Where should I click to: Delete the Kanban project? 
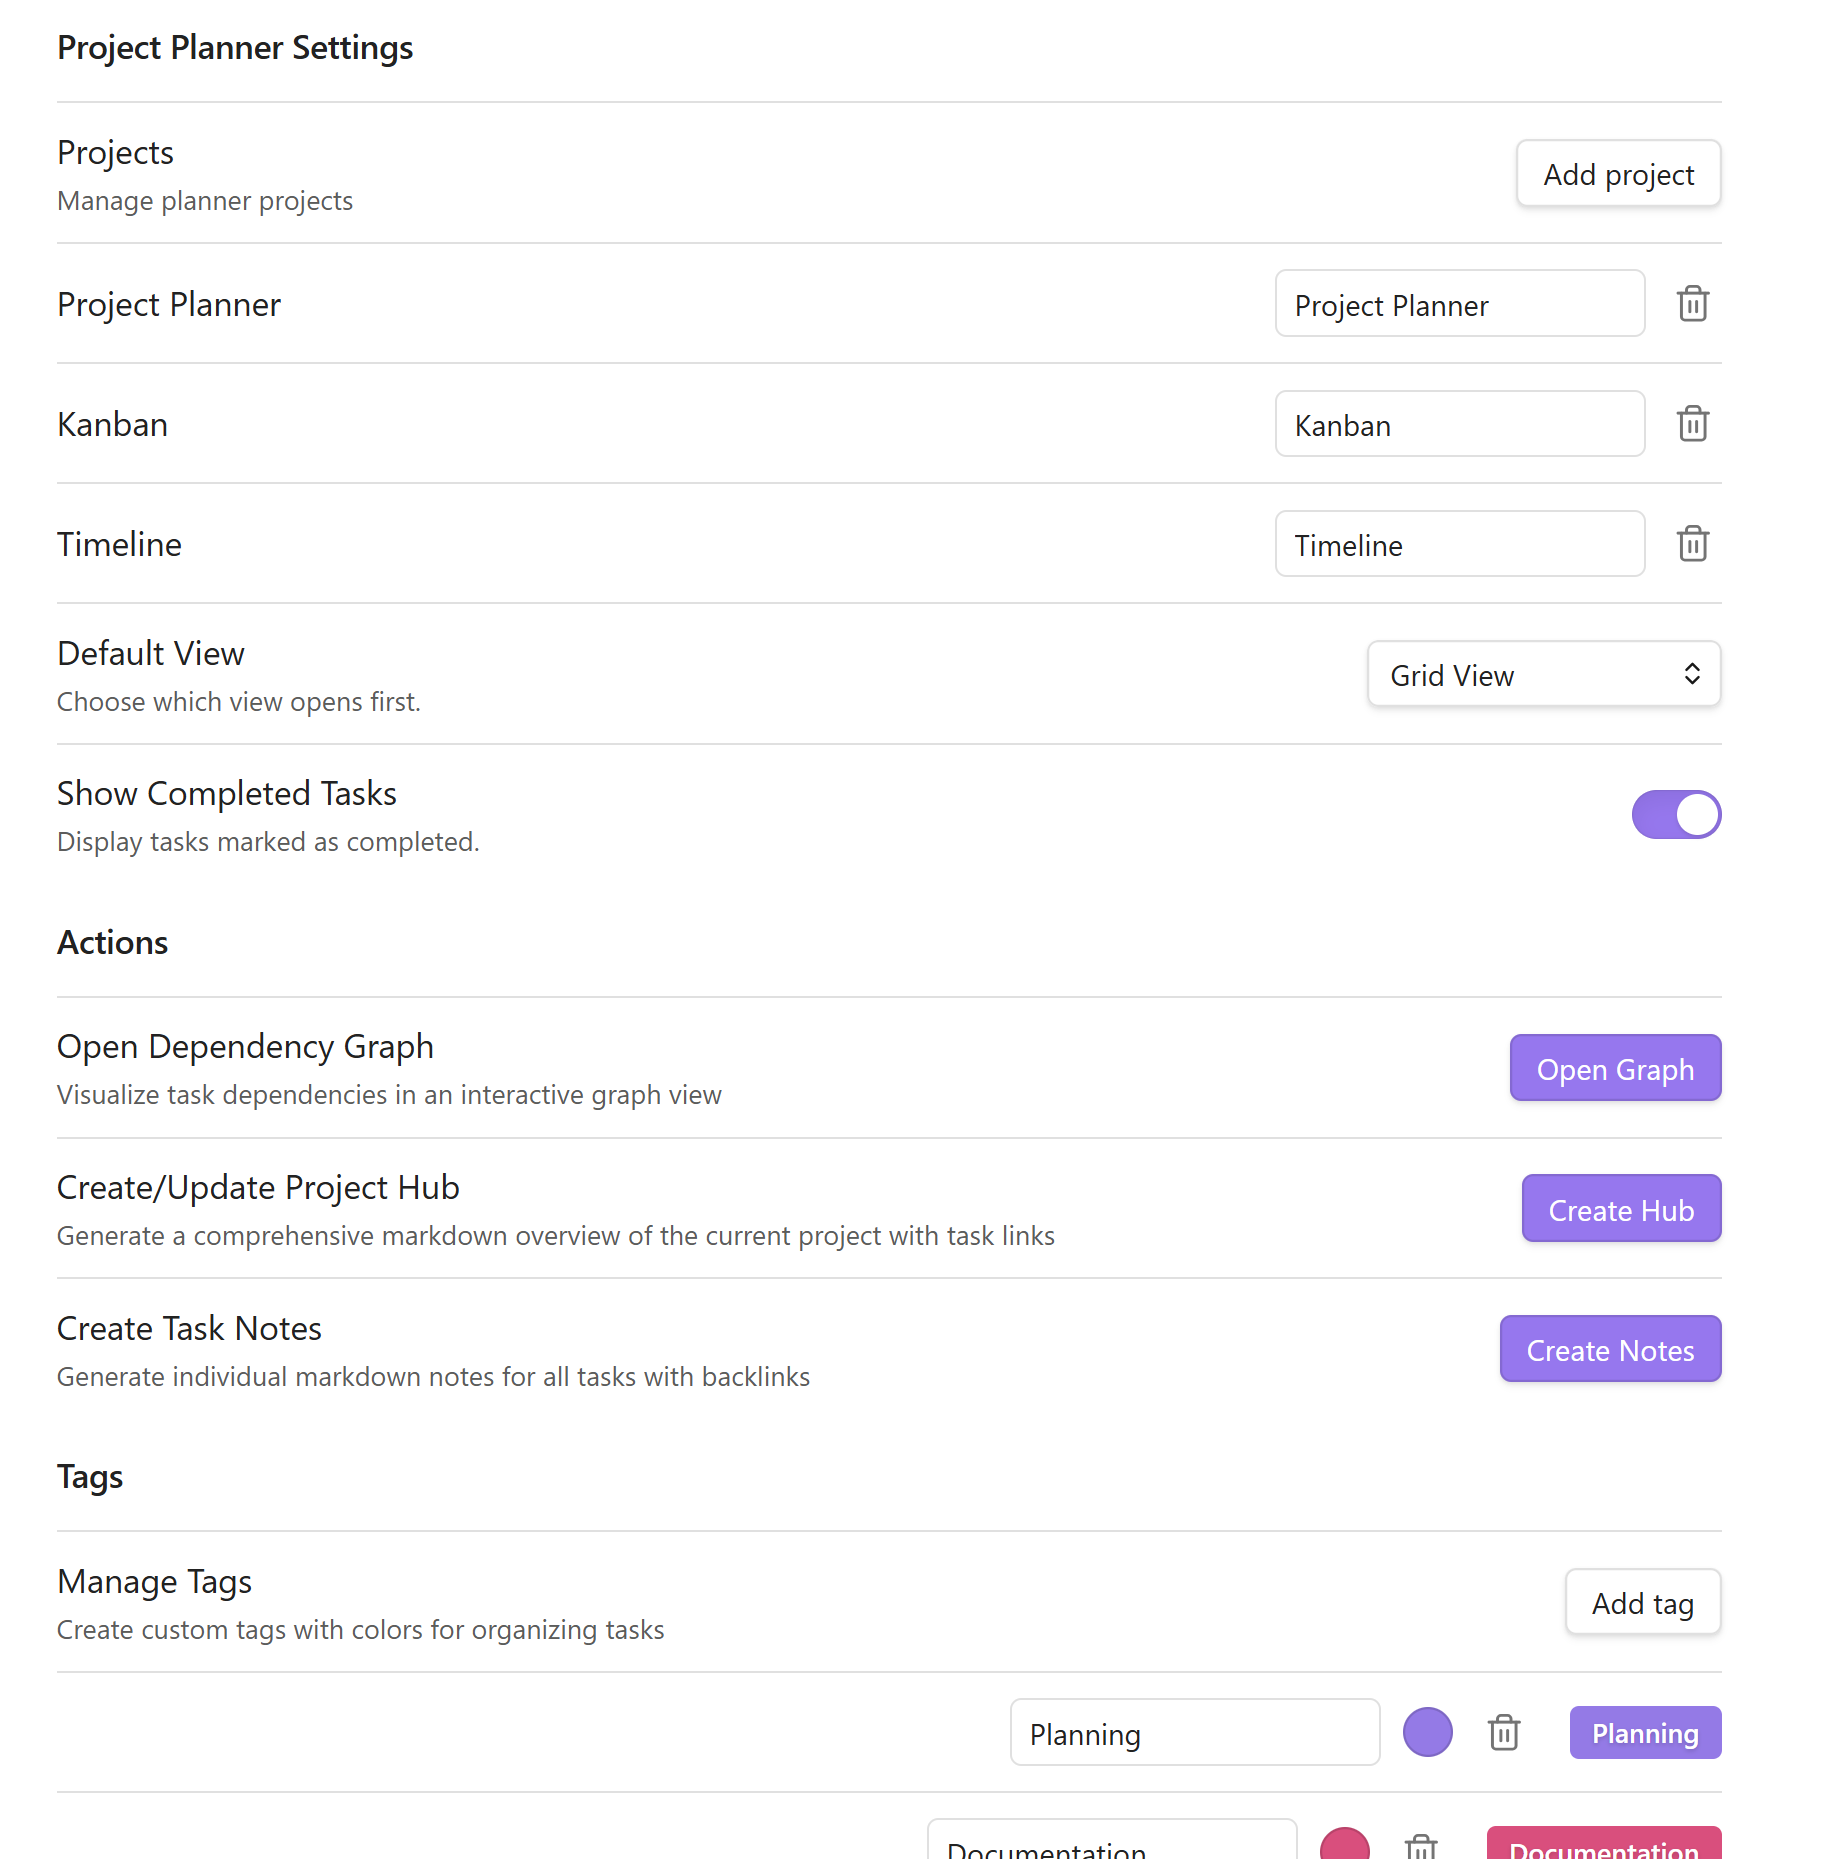click(x=1692, y=424)
